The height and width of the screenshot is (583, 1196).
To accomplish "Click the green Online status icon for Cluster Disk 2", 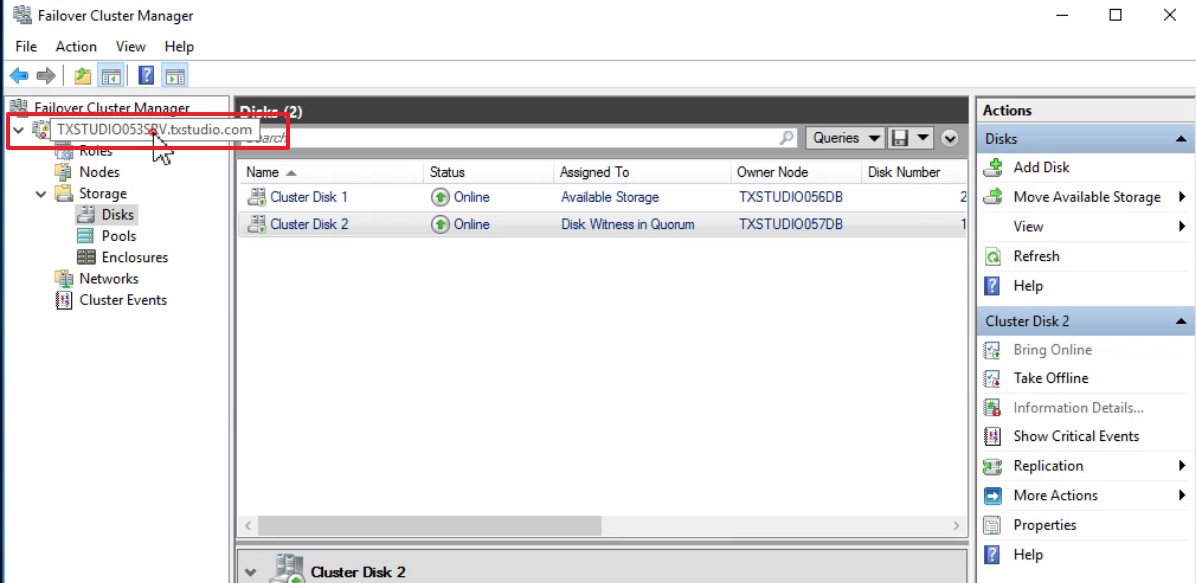I will click(440, 224).
